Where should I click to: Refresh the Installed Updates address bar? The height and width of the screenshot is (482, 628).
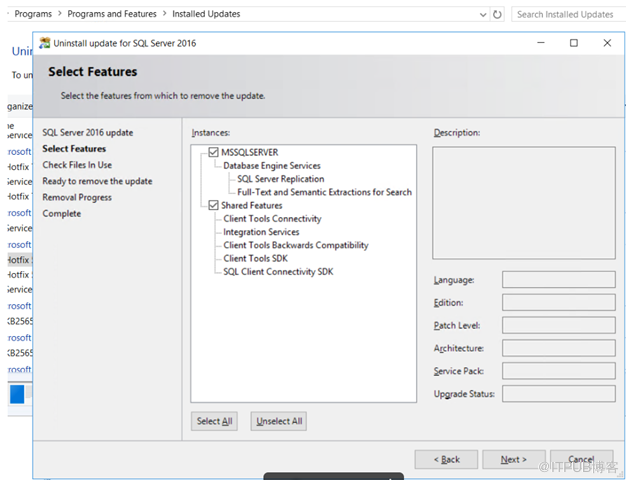click(497, 14)
